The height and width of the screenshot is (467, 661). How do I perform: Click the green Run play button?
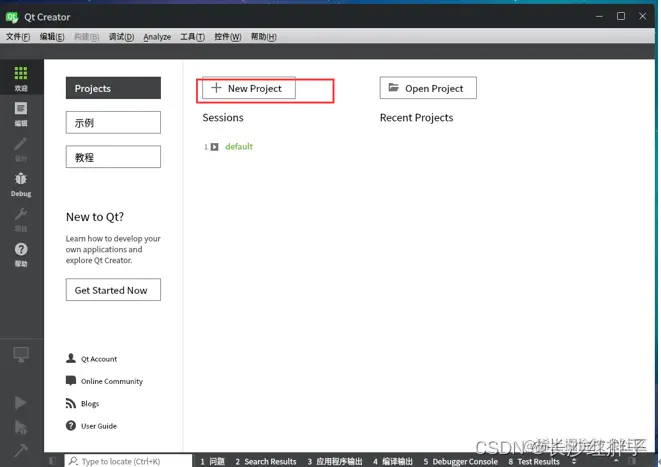click(21, 403)
